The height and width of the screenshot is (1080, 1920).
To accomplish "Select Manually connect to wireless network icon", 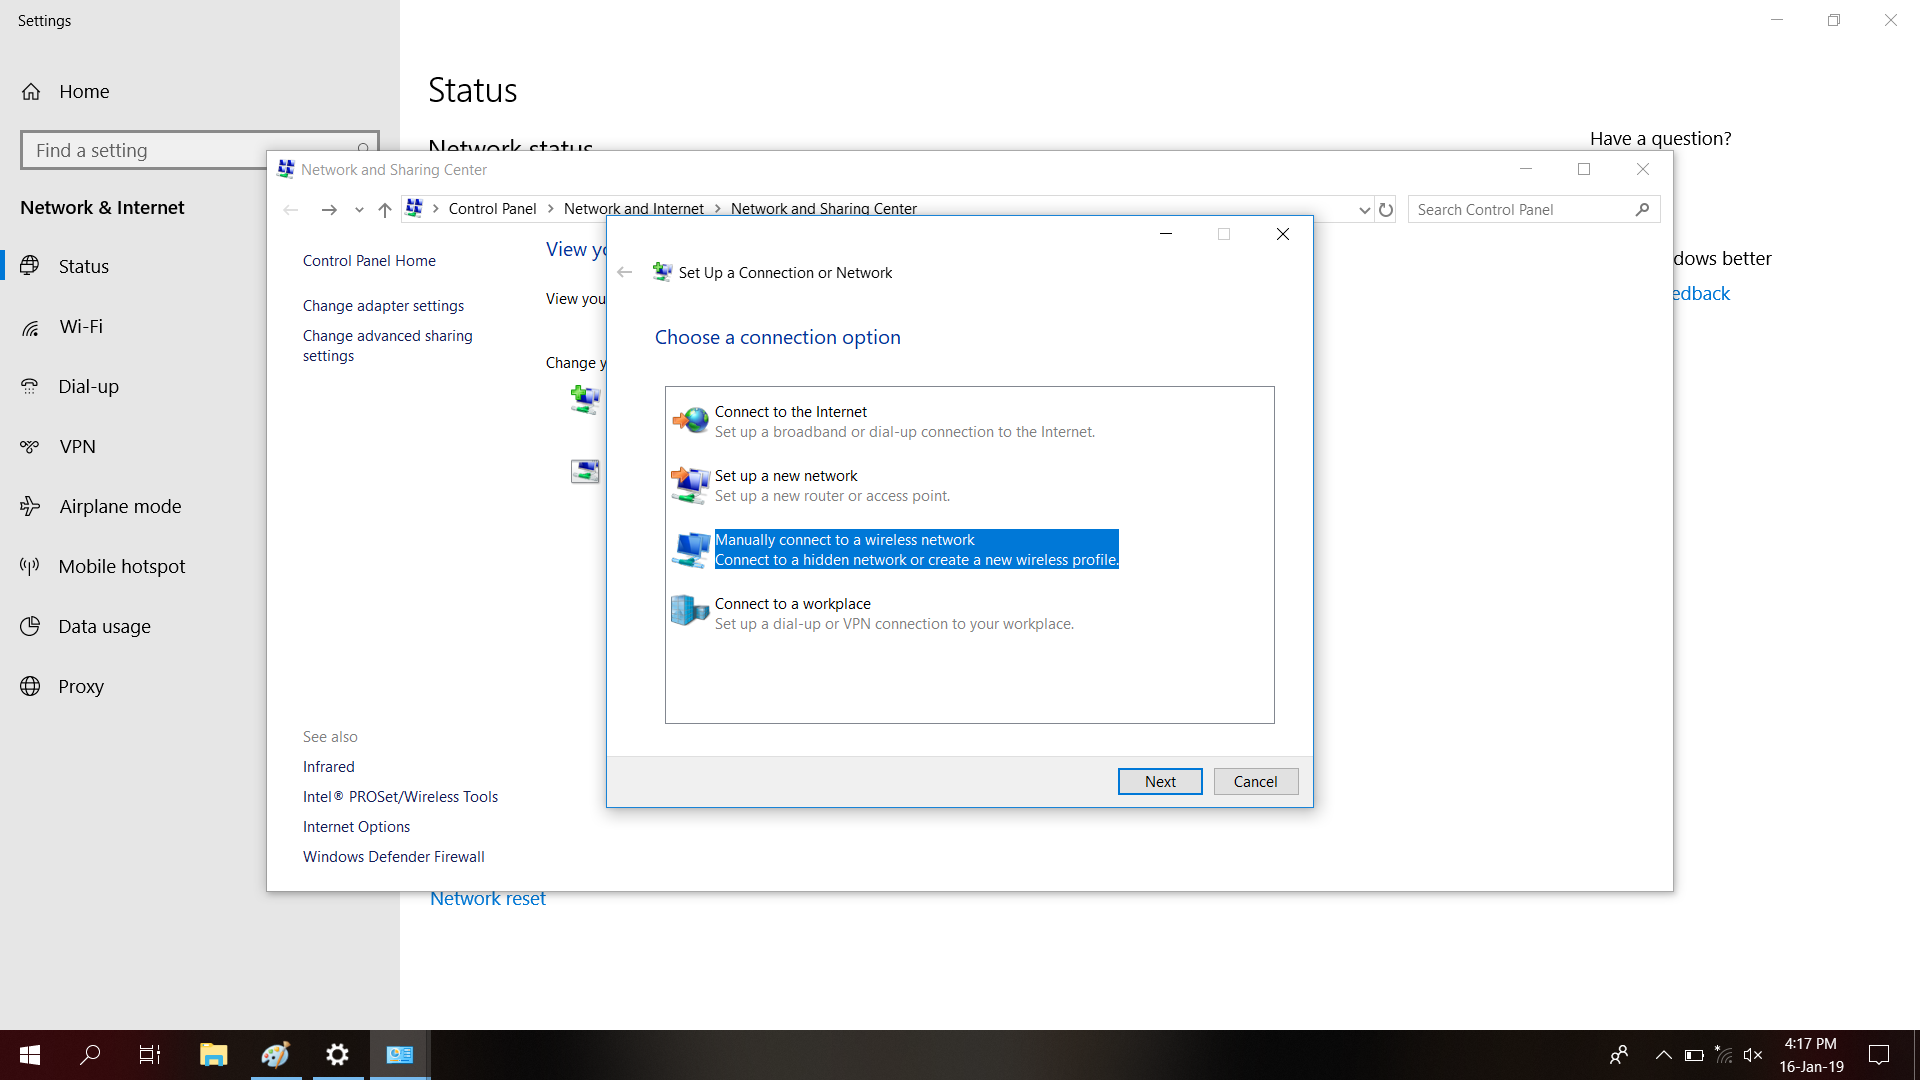I will [x=690, y=549].
